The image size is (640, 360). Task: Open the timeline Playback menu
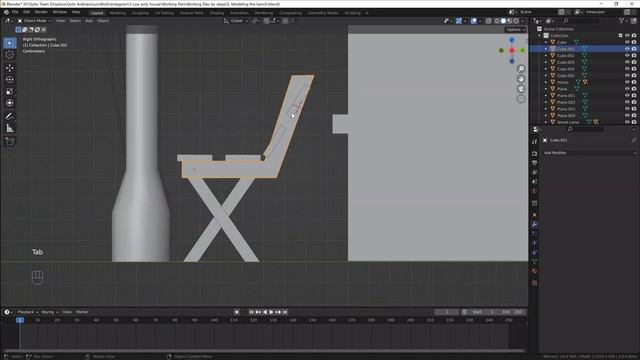(27, 312)
